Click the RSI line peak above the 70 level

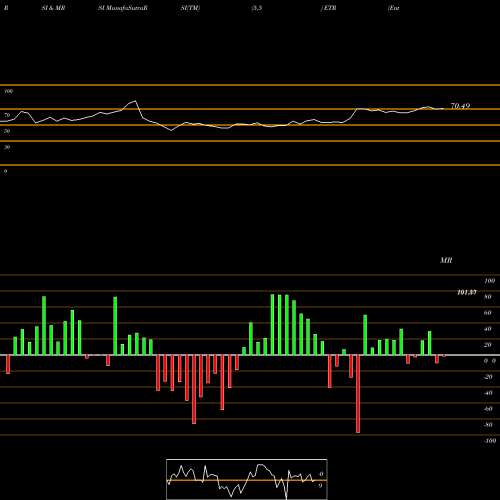[x=135, y=101]
